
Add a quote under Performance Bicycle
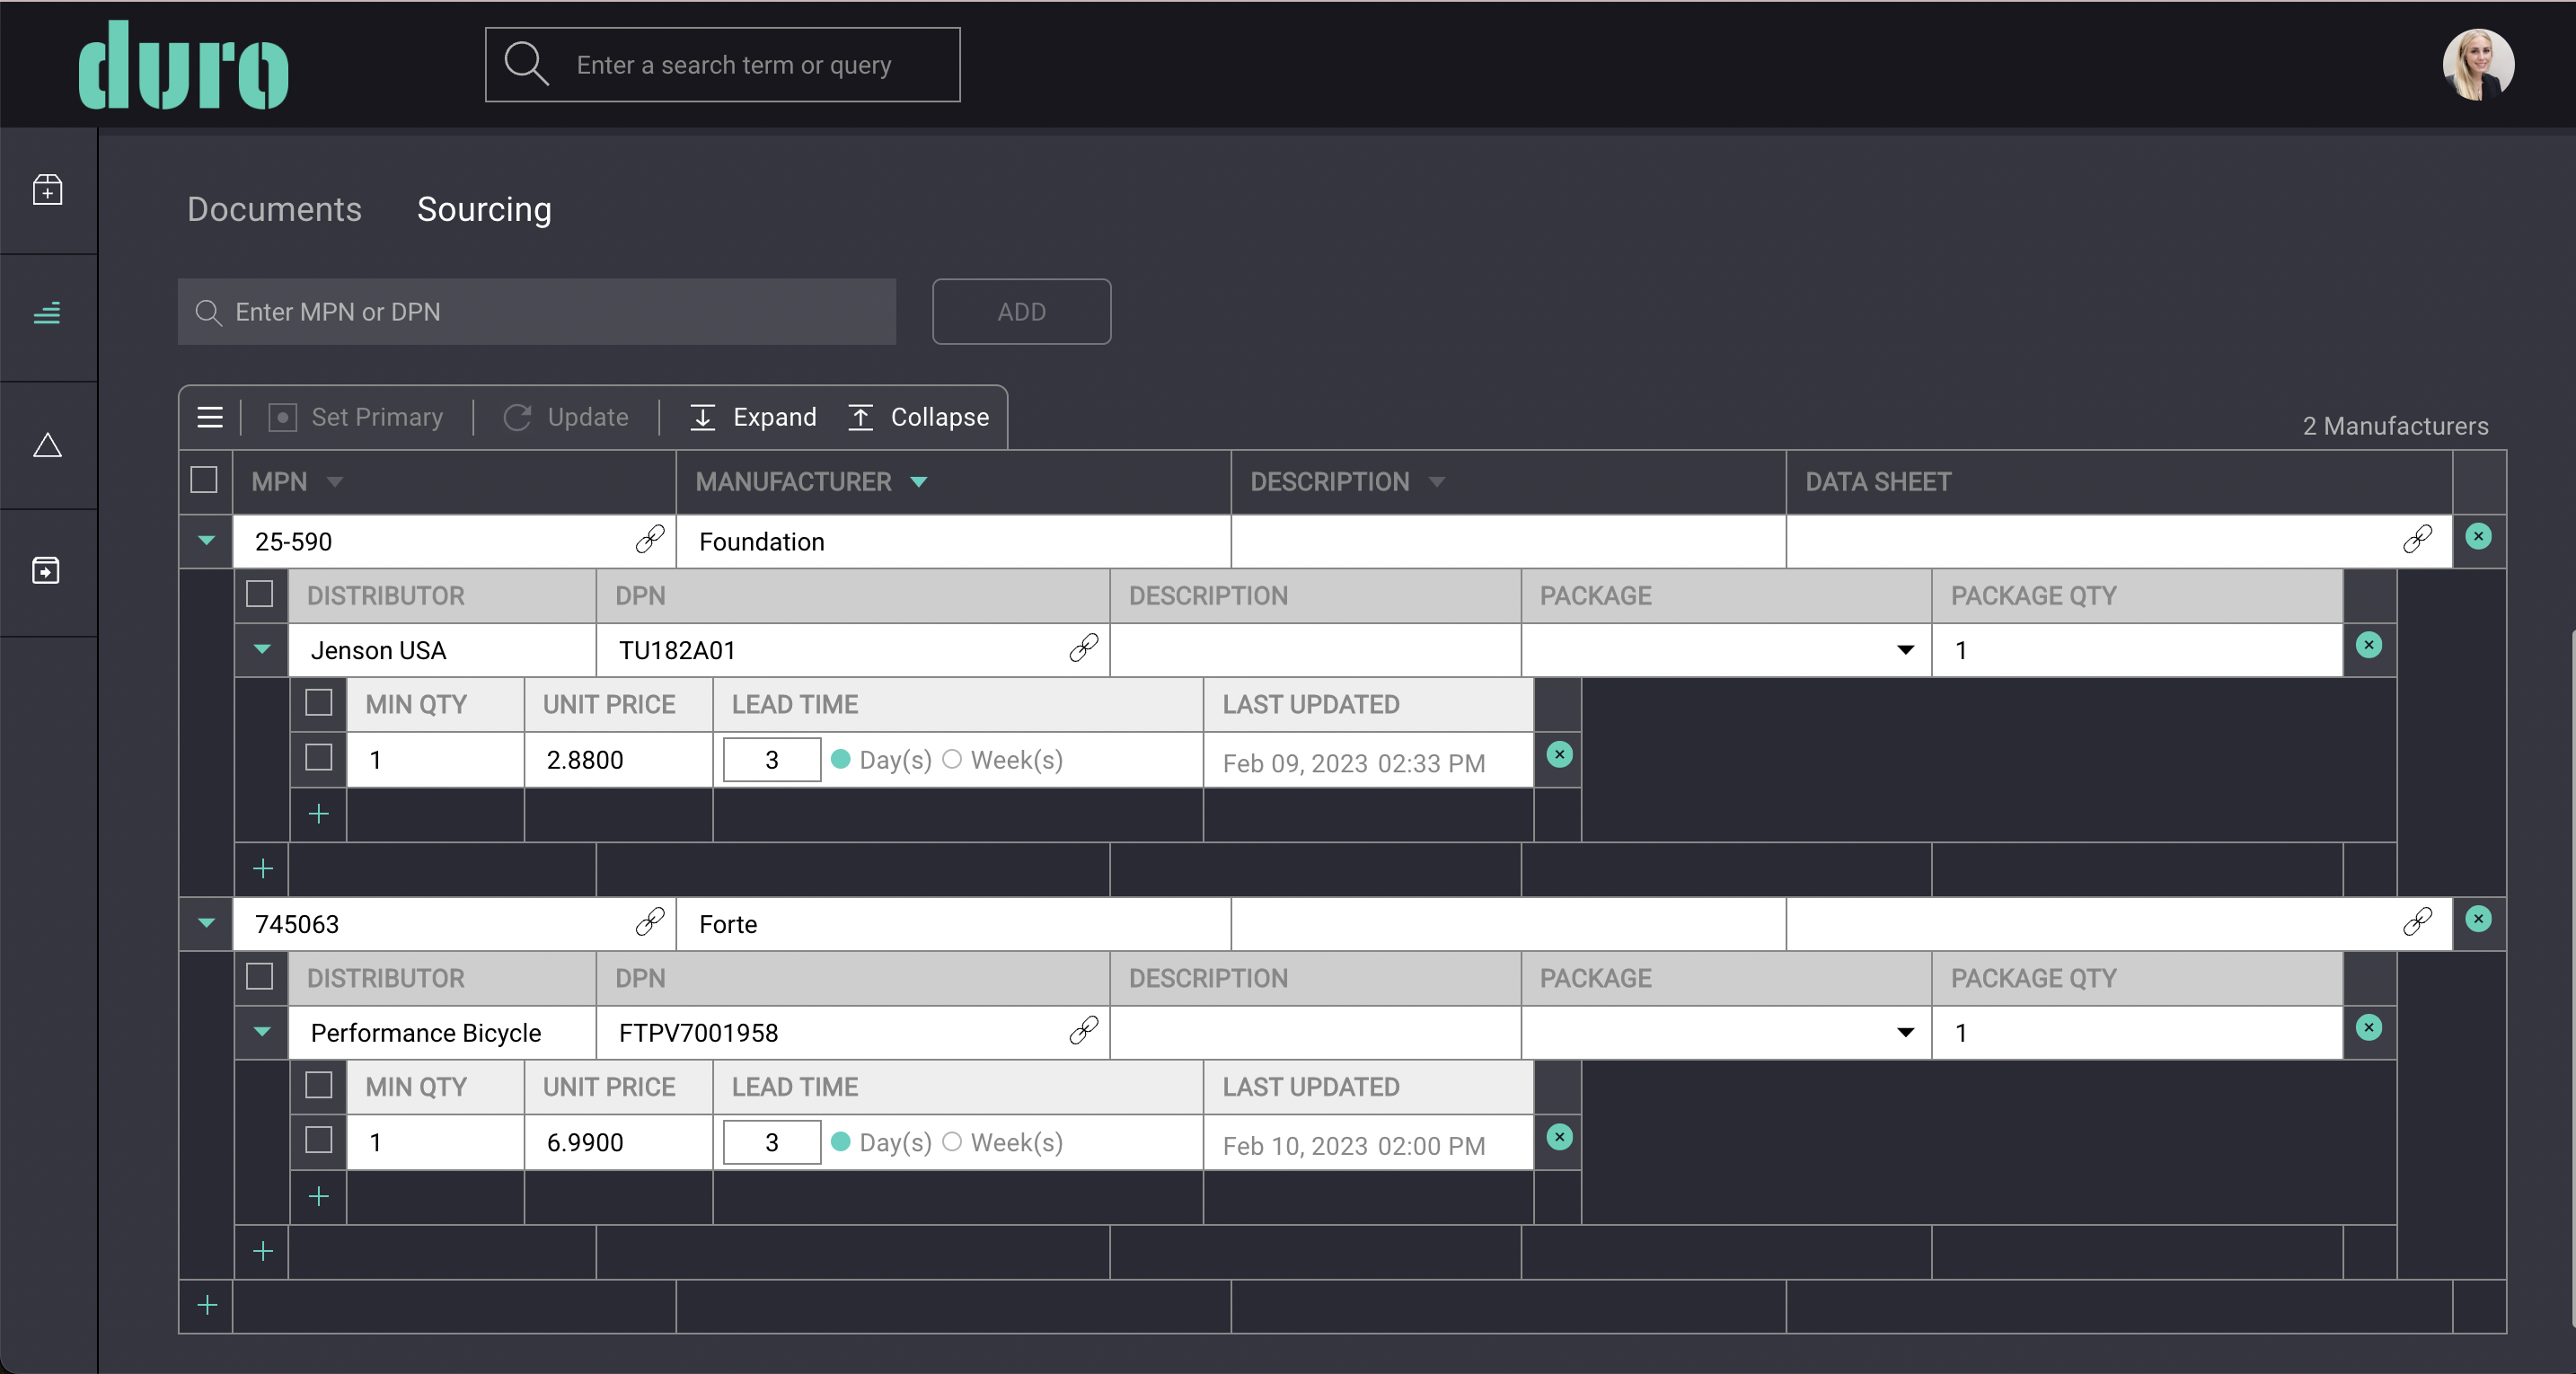point(319,1196)
